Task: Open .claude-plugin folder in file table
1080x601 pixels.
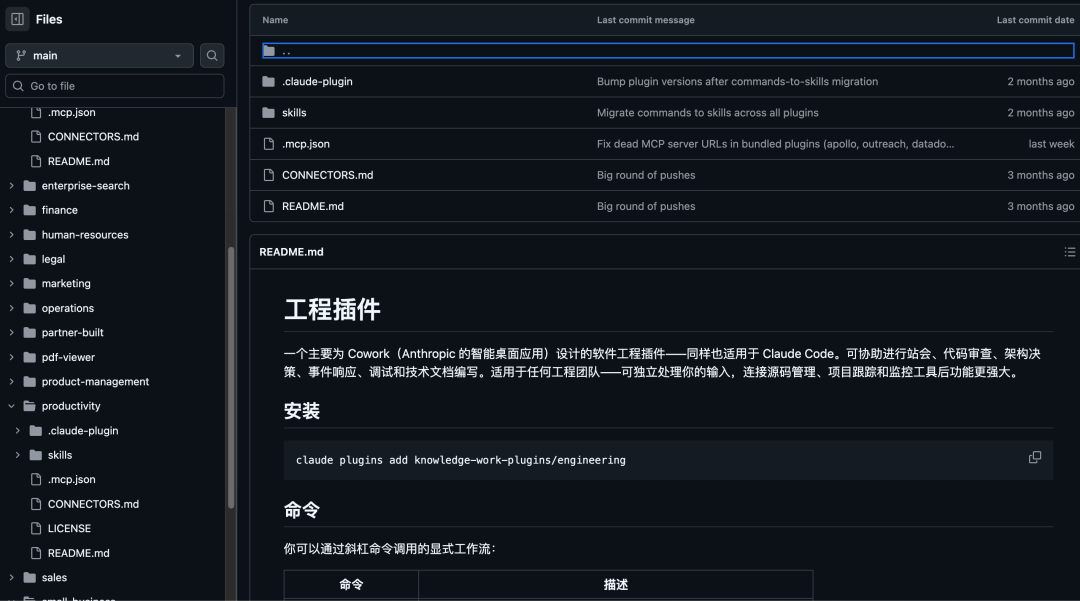Action: tap(317, 81)
